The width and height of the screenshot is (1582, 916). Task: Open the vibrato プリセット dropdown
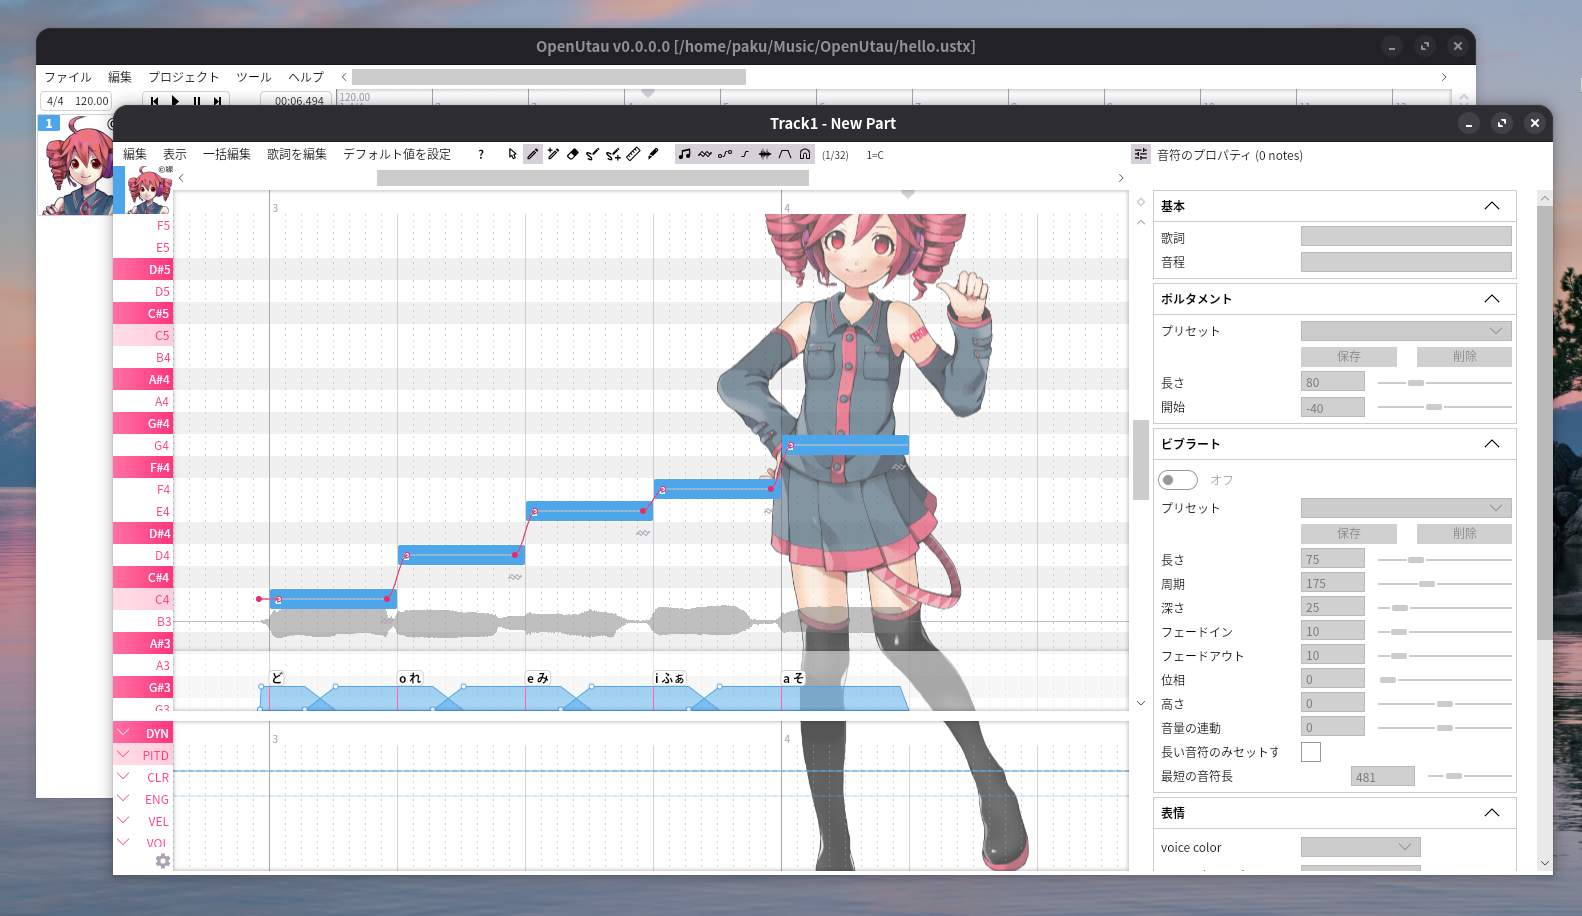tap(1405, 508)
